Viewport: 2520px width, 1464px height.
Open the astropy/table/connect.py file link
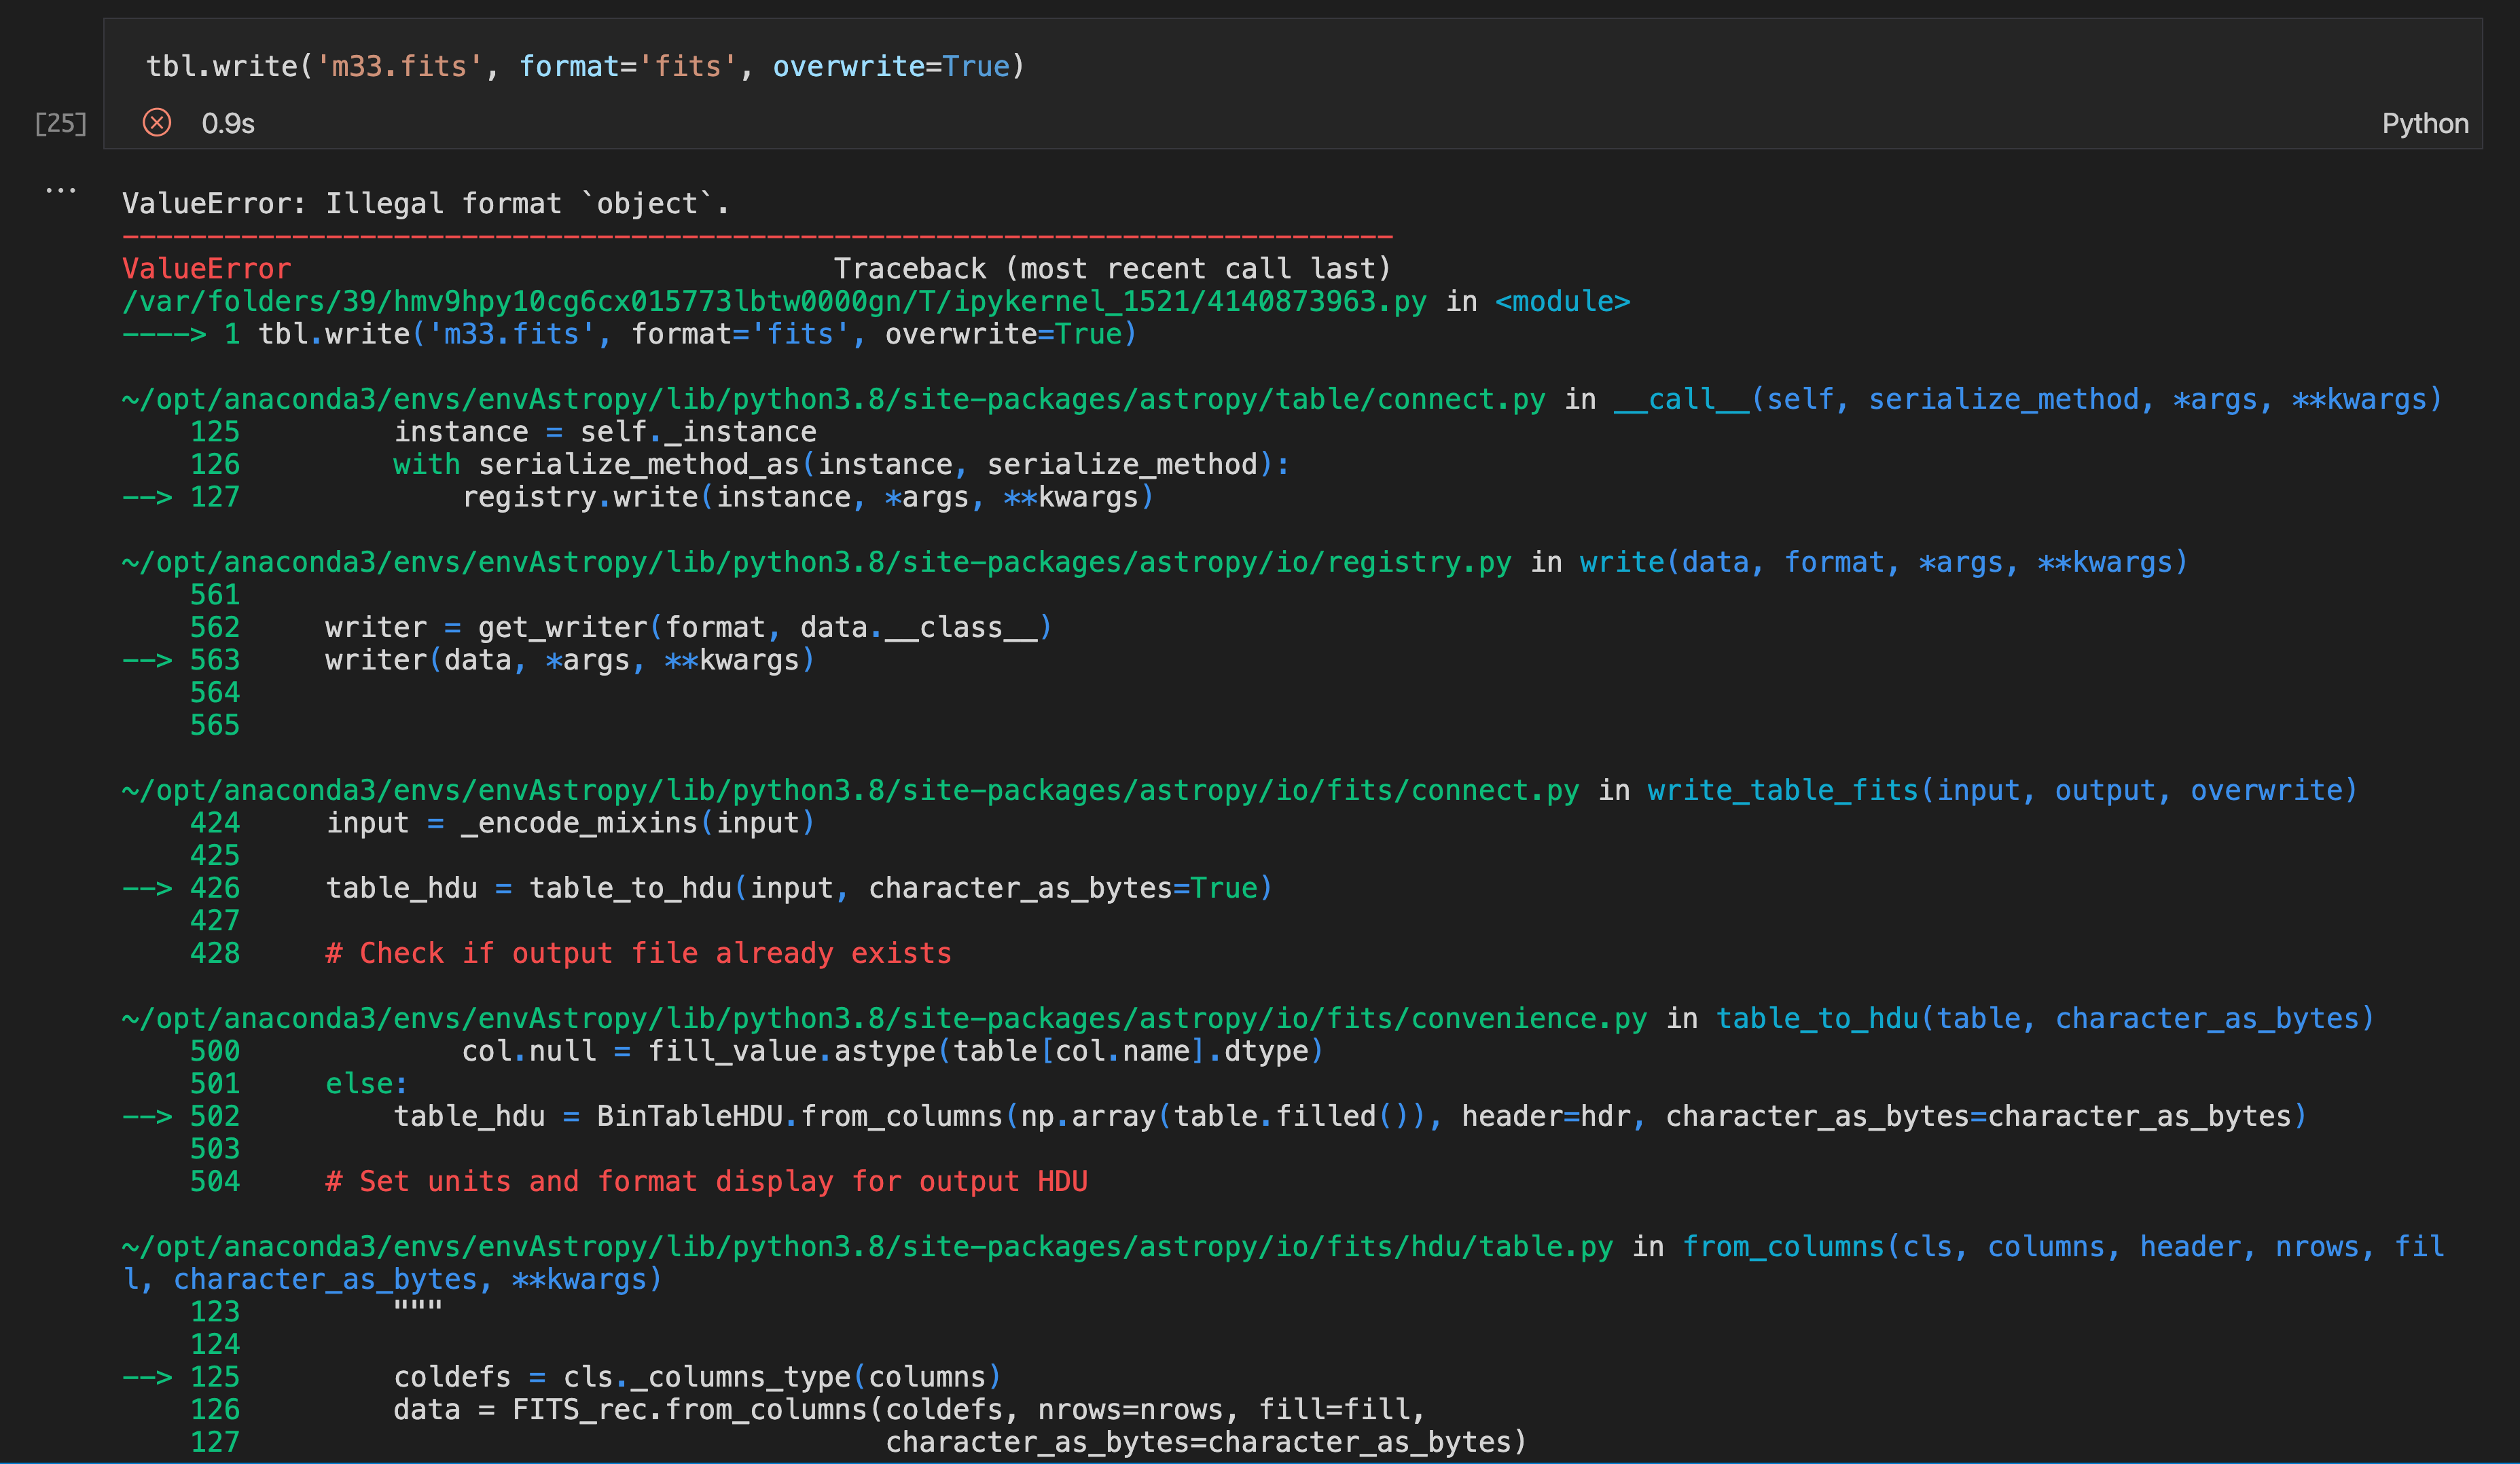(x=833, y=399)
